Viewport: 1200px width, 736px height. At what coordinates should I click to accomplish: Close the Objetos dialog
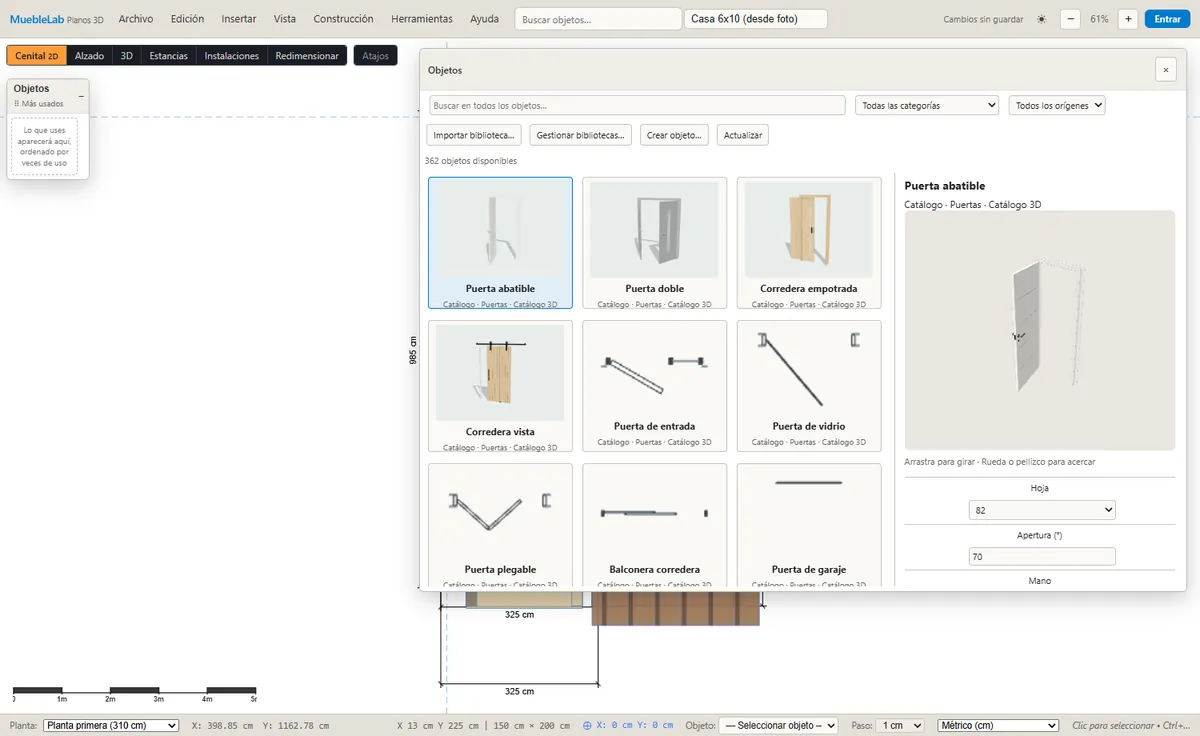click(x=1165, y=69)
